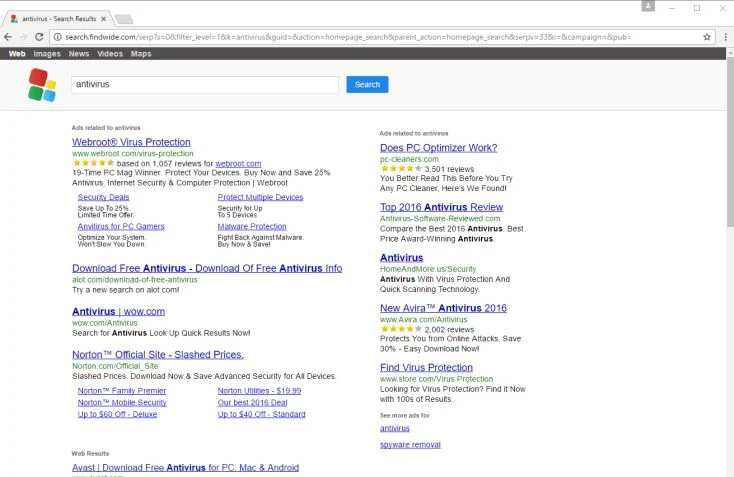Image resolution: width=734 pixels, height=477 pixels.
Task: Click the Chrome user profile icon
Action: [648, 6]
